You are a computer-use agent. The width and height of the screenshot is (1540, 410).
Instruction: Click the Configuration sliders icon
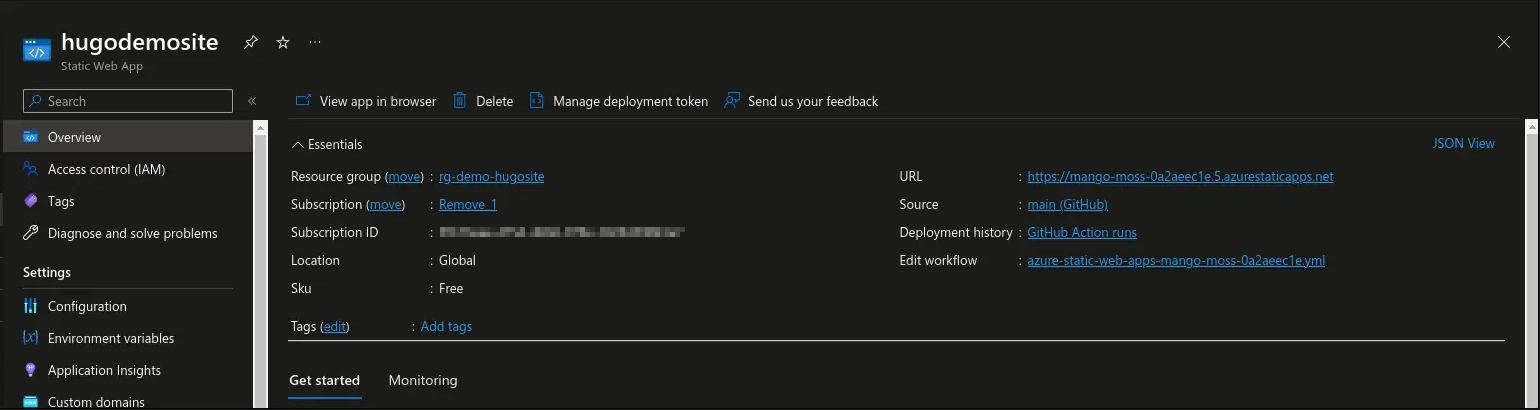(30, 306)
